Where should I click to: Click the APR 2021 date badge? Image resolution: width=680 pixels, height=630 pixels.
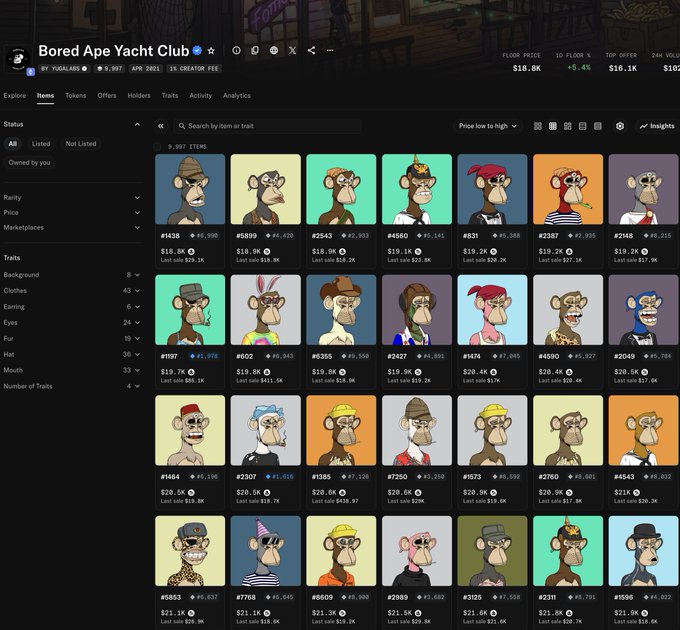pyautogui.click(x=146, y=69)
